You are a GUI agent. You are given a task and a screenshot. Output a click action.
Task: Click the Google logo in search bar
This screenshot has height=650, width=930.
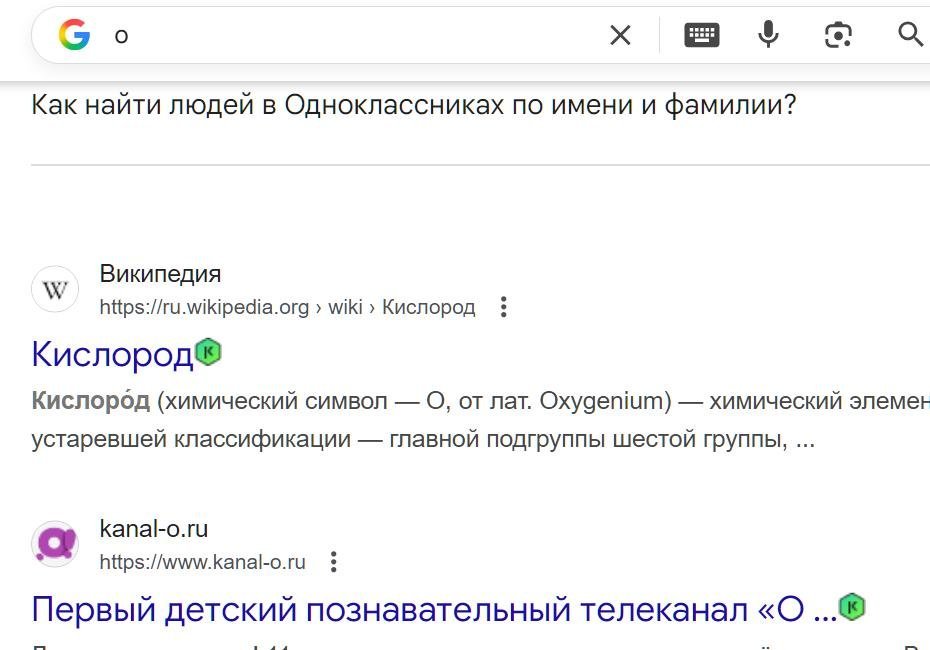pos(74,34)
